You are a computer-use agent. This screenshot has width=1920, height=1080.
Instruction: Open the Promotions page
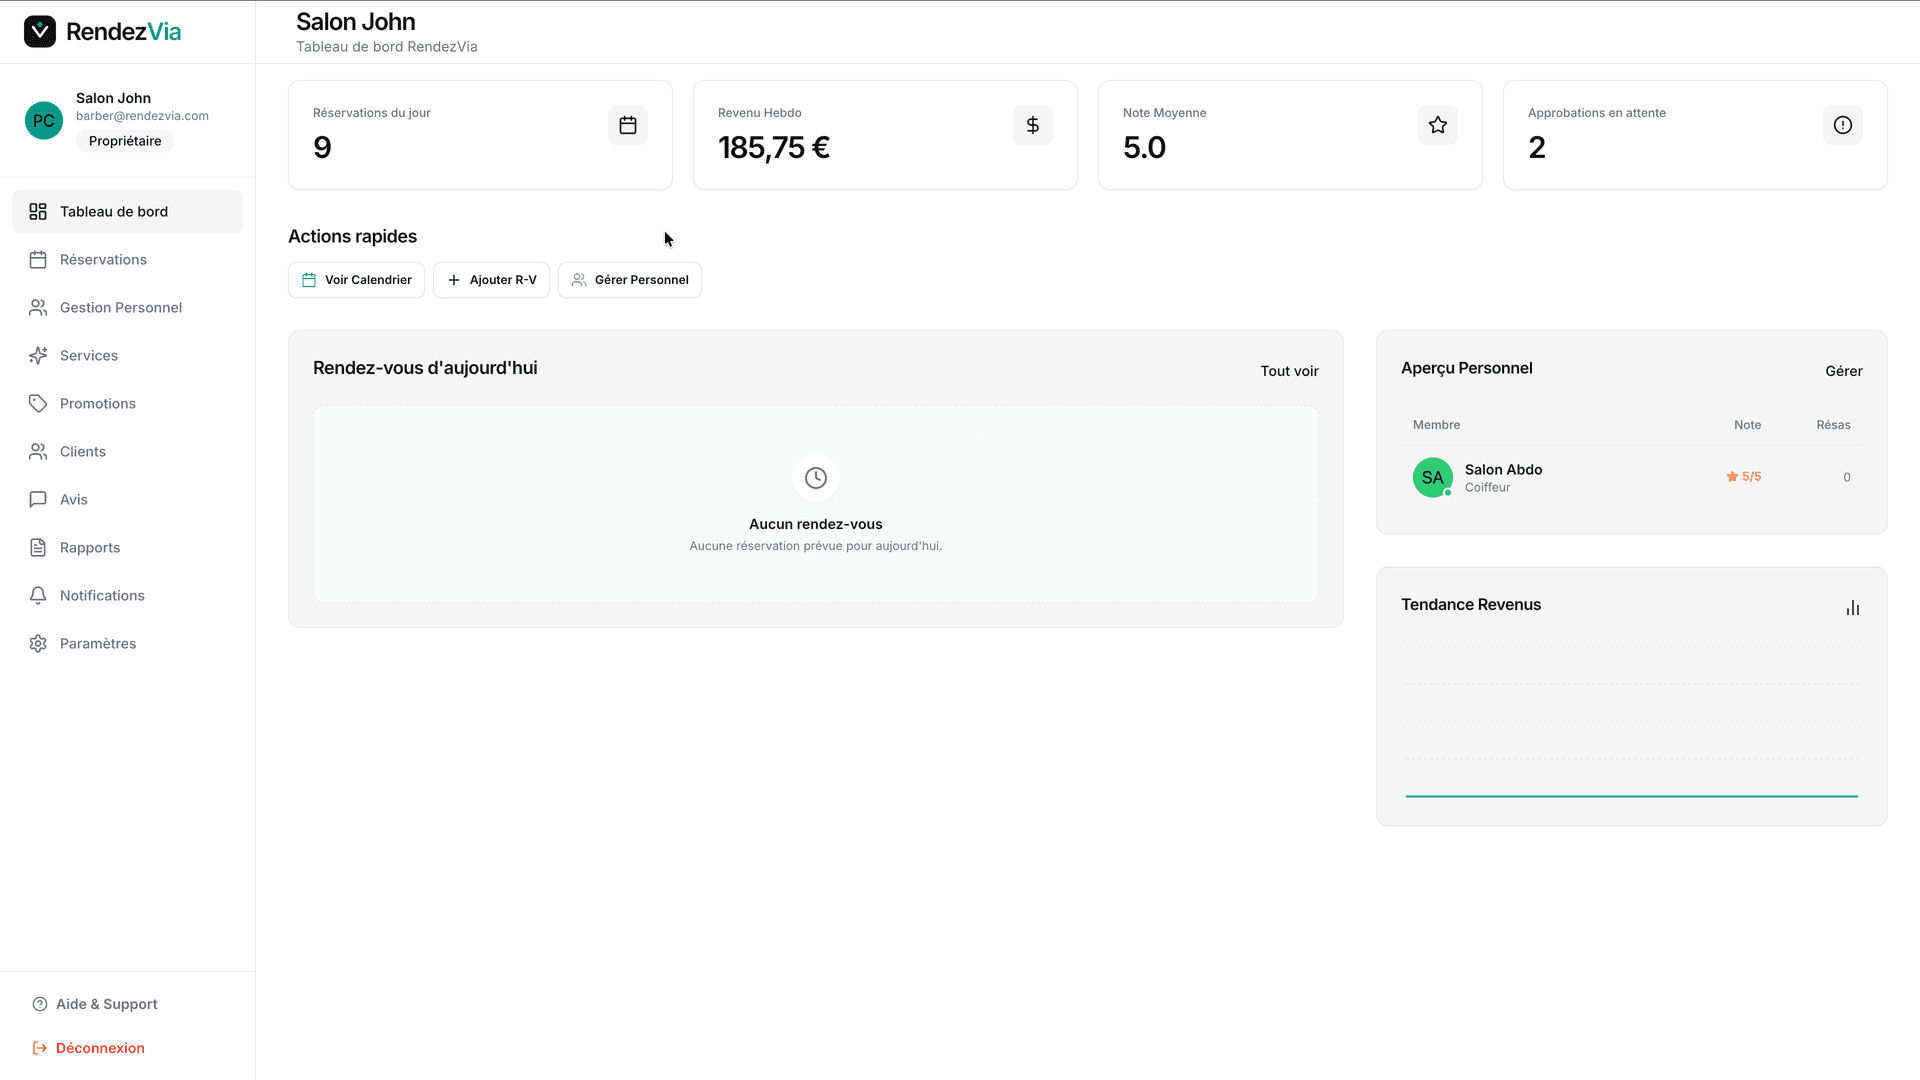pyautogui.click(x=127, y=404)
